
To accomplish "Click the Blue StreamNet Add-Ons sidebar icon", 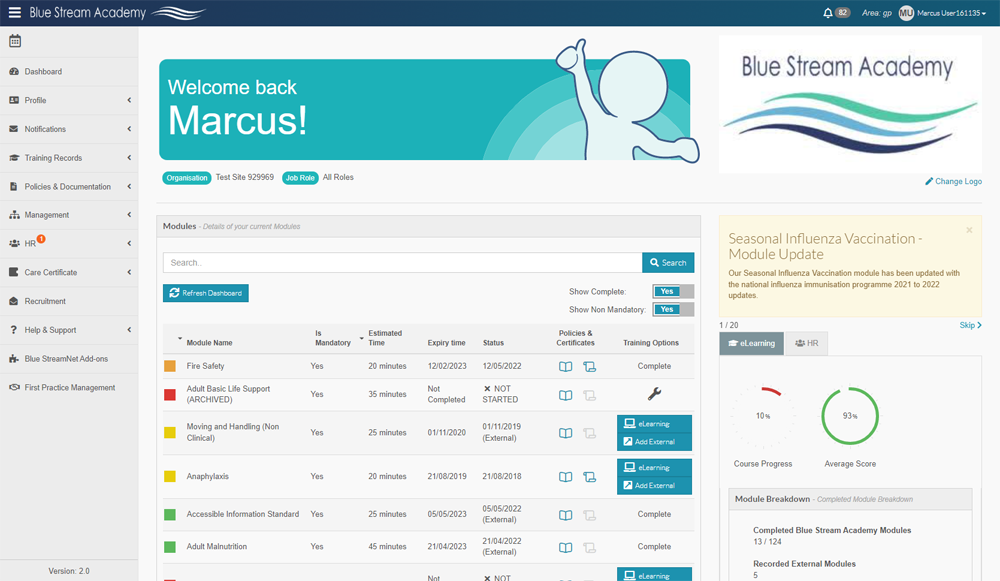I will coord(16,358).
